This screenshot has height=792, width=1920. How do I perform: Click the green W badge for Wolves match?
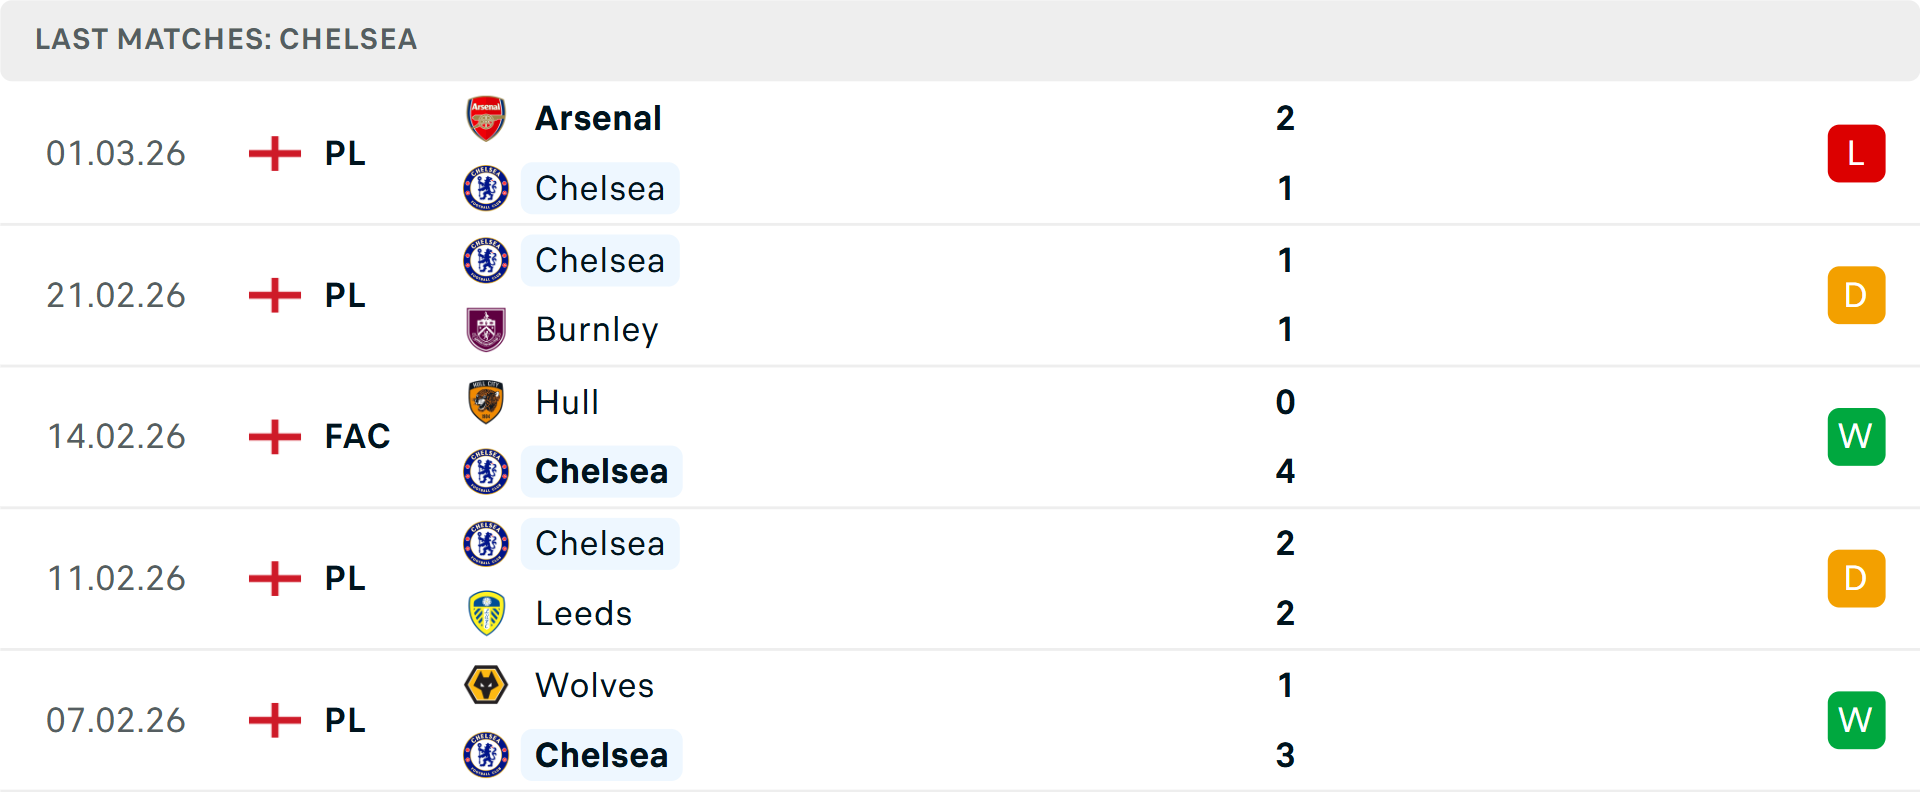click(1856, 720)
